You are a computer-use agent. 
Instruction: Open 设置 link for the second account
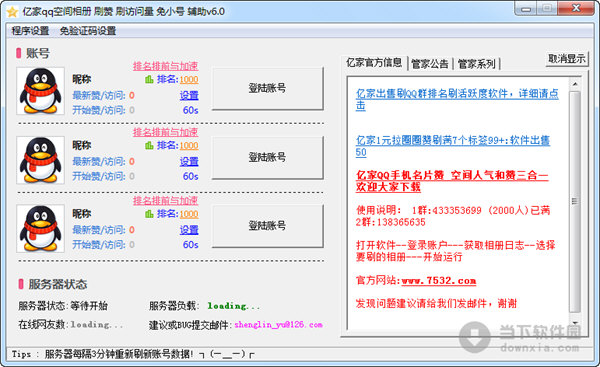pyautogui.click(x=189, y=161)
